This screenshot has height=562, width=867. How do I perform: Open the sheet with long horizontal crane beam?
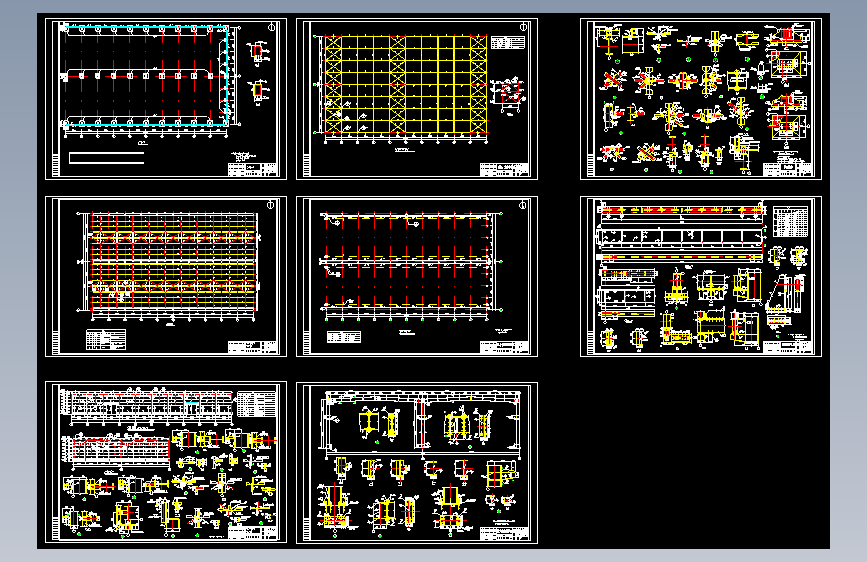(x=701, y=277)
